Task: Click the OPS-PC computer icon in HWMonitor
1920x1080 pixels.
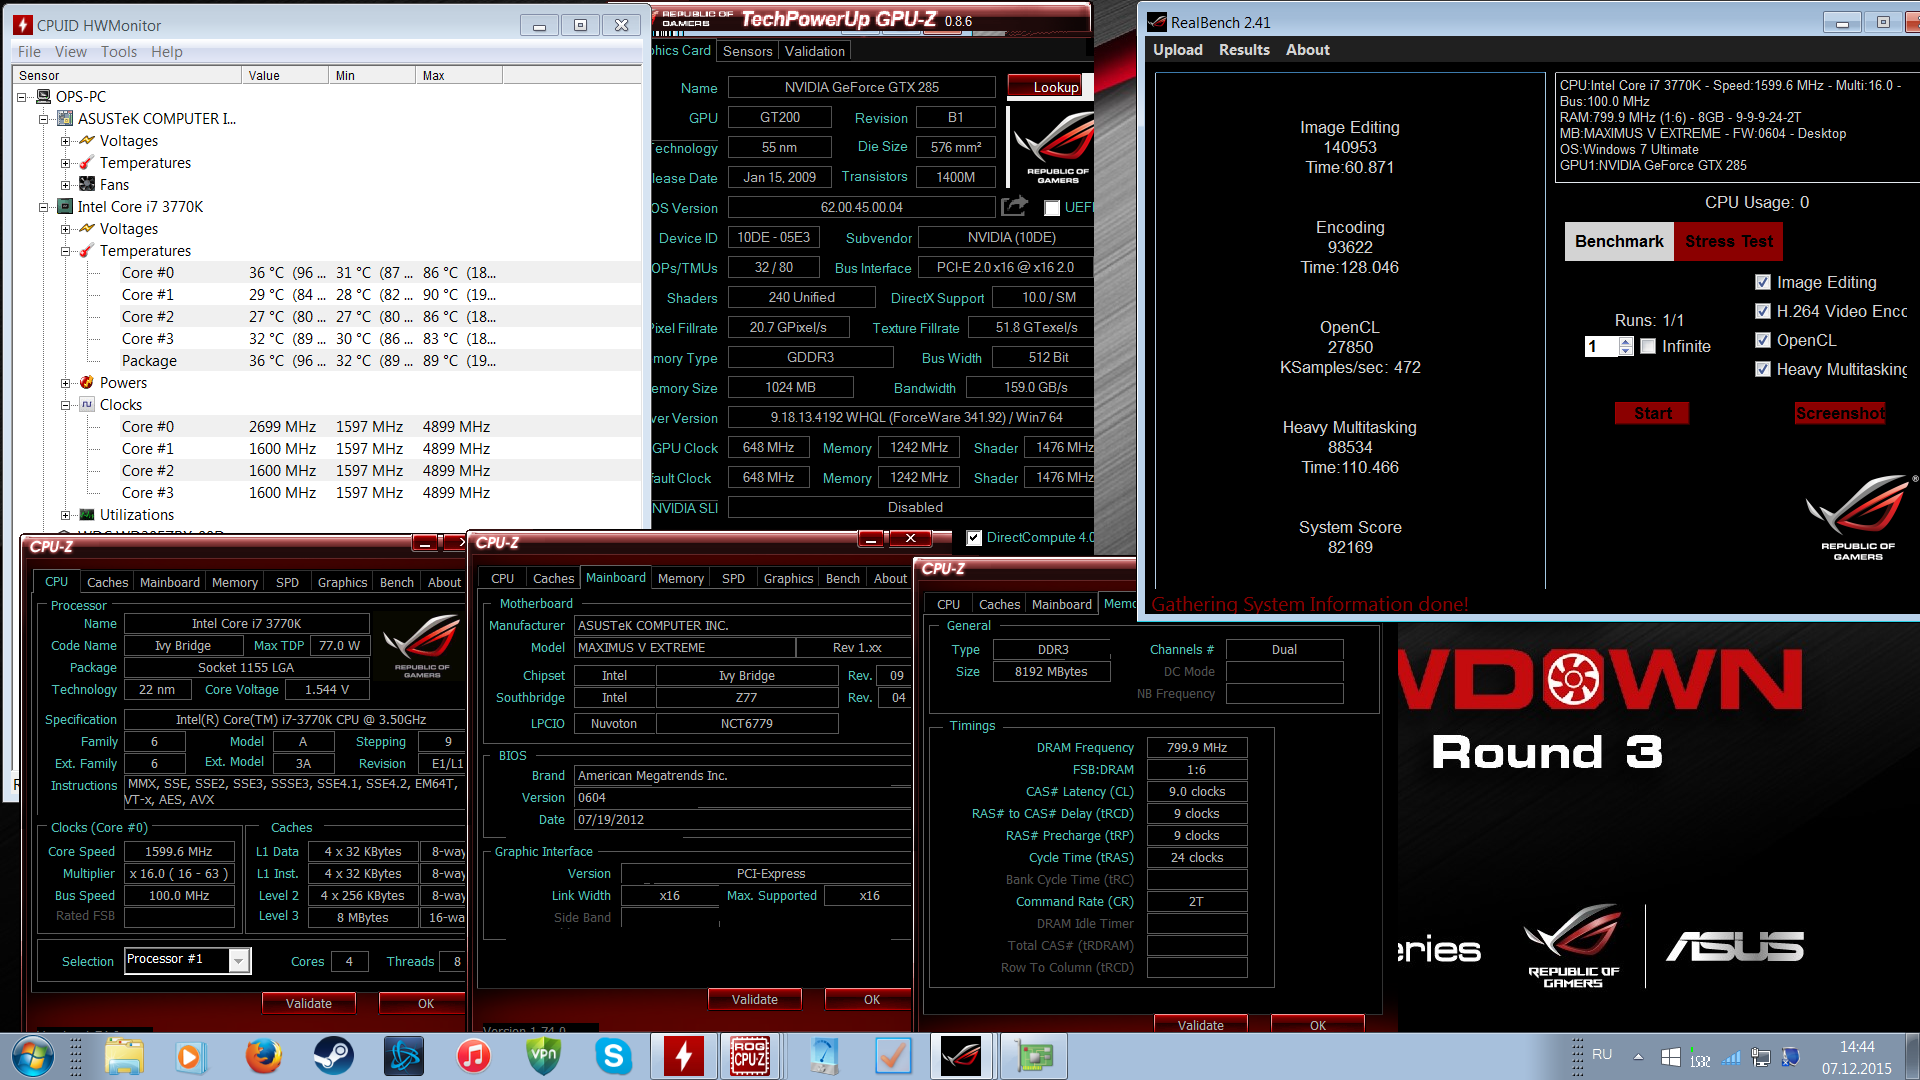Action: [x=43, y=97]
